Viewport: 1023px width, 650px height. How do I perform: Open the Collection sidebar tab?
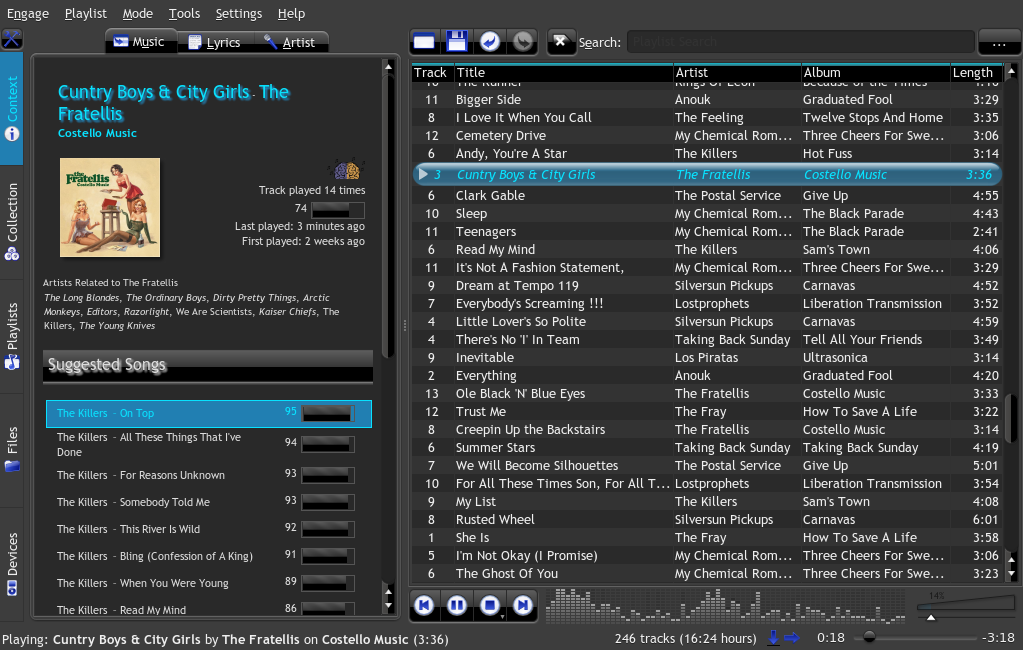(12, 222)
